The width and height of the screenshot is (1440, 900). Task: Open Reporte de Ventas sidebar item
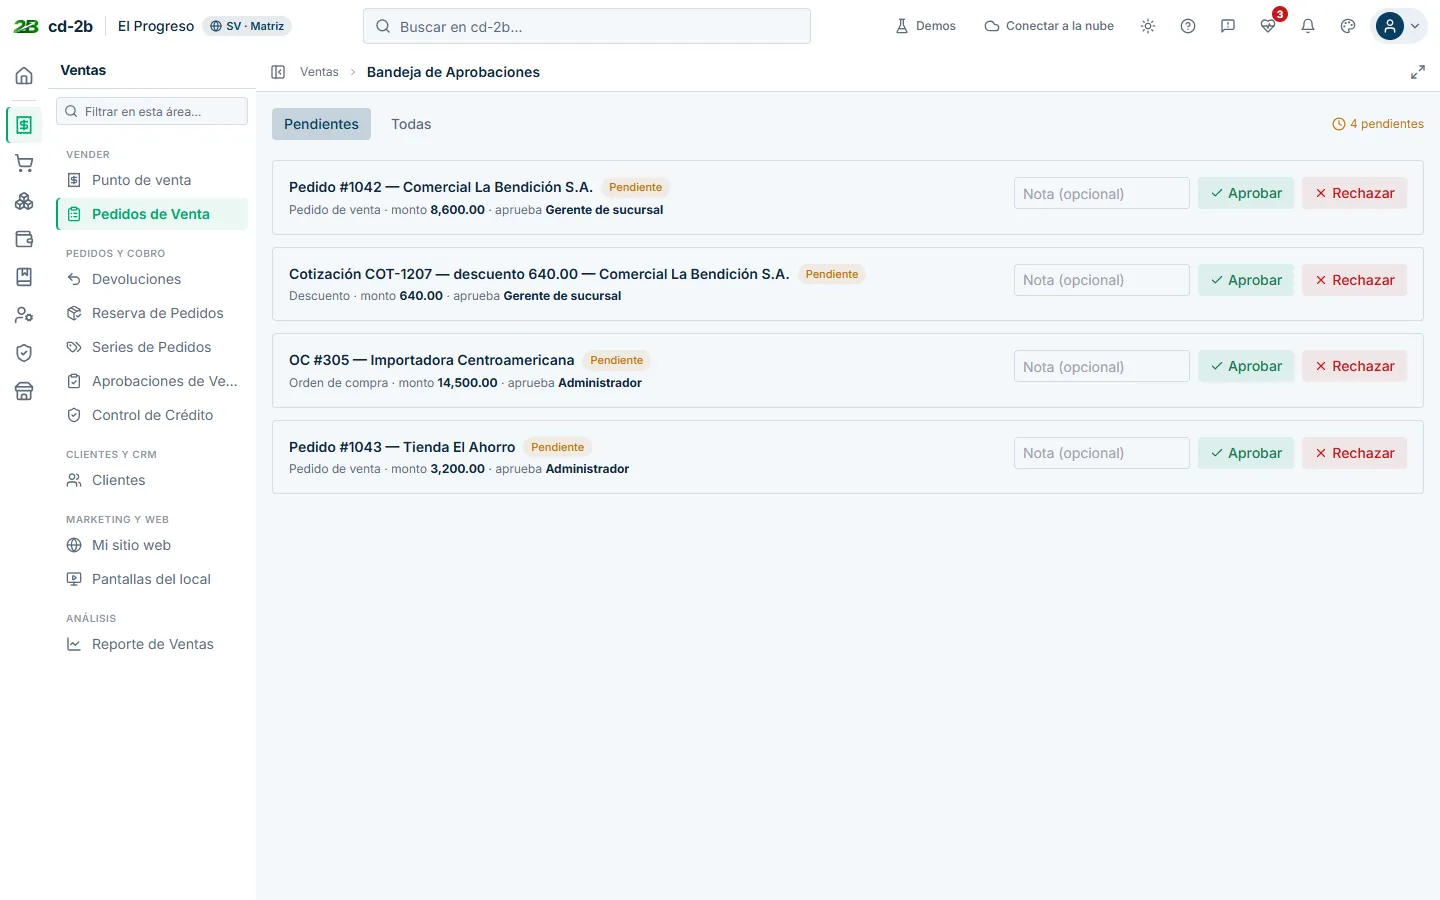152,644
